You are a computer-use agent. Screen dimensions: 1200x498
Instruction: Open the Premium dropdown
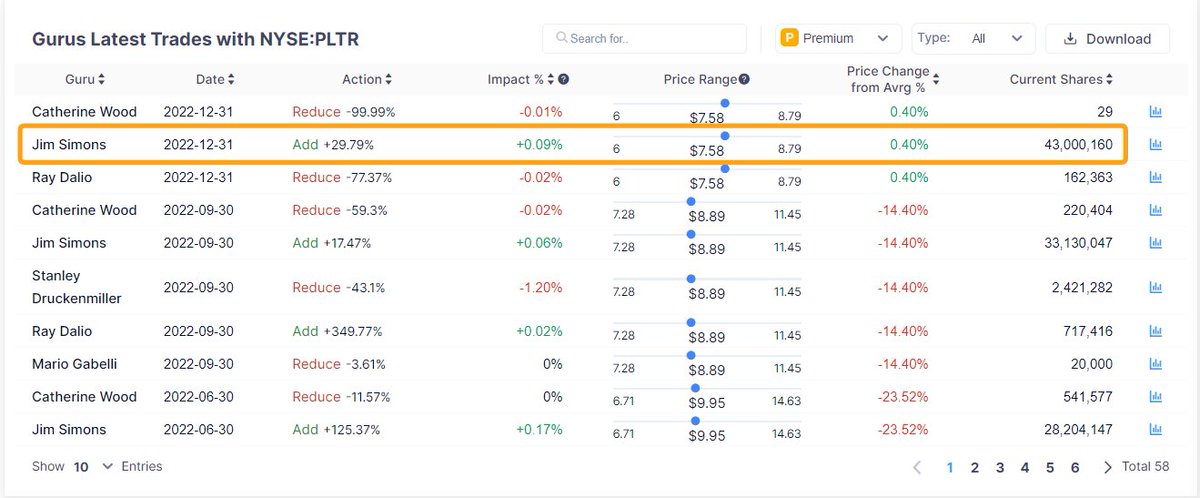coord(839,39)
